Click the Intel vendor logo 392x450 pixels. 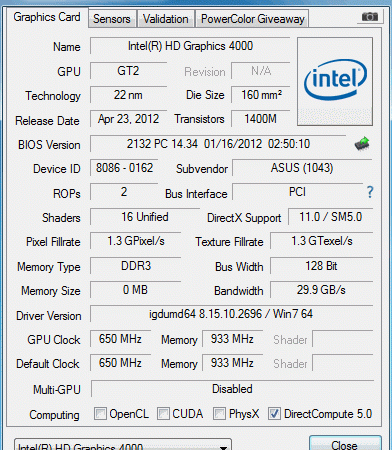click(335, 81)
